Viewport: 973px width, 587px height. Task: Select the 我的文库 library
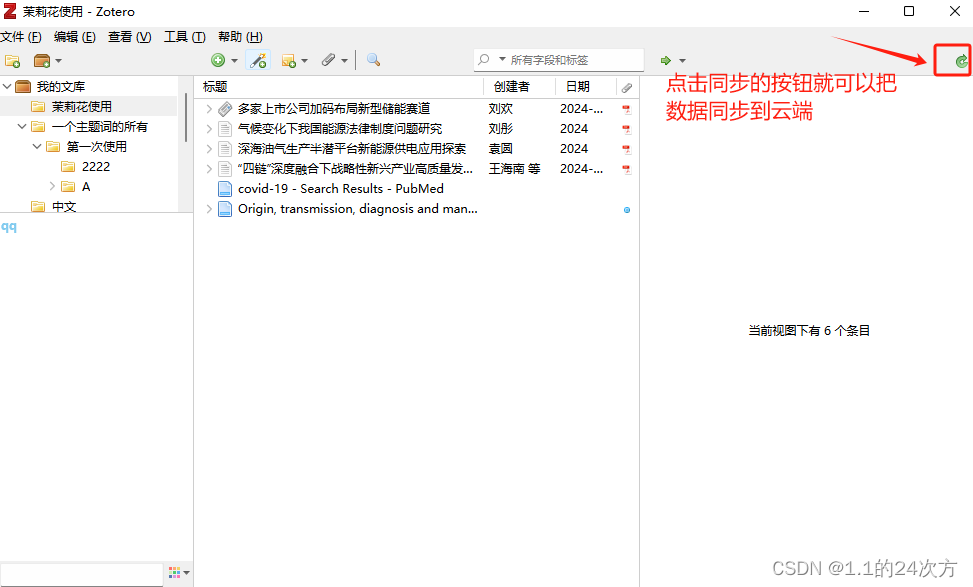60,87
